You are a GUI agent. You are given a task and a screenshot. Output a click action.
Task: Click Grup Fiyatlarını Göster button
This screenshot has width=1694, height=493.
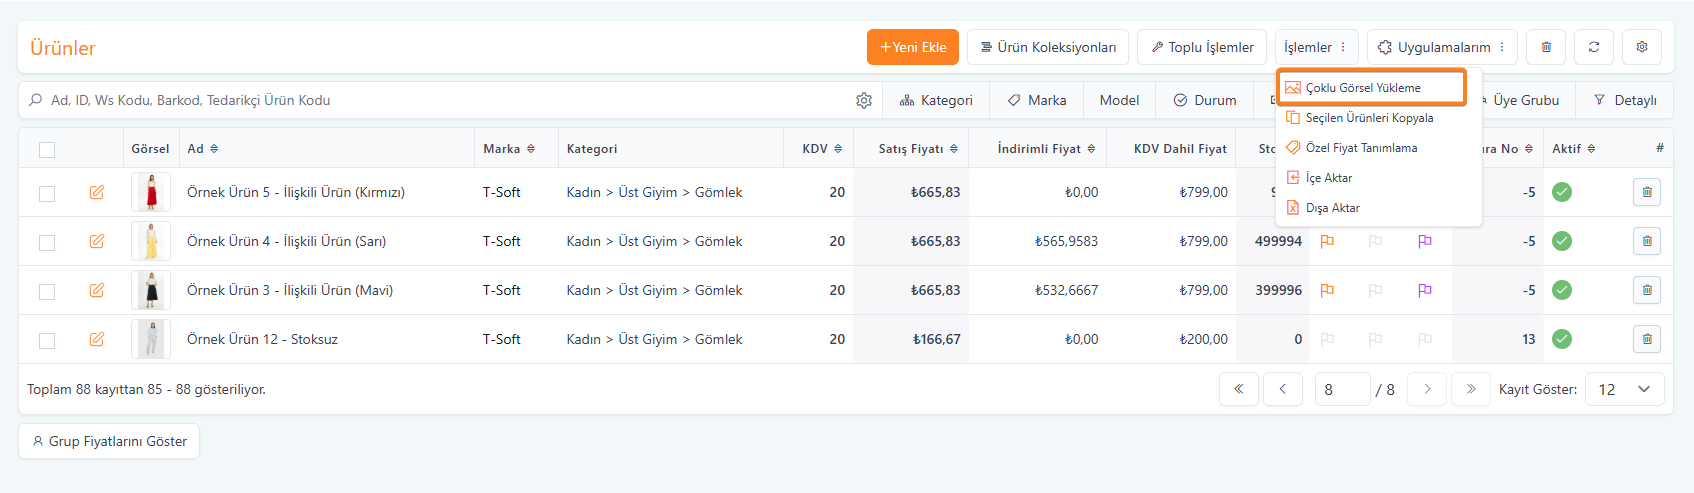pyautogui.click(x=109, y=441)
